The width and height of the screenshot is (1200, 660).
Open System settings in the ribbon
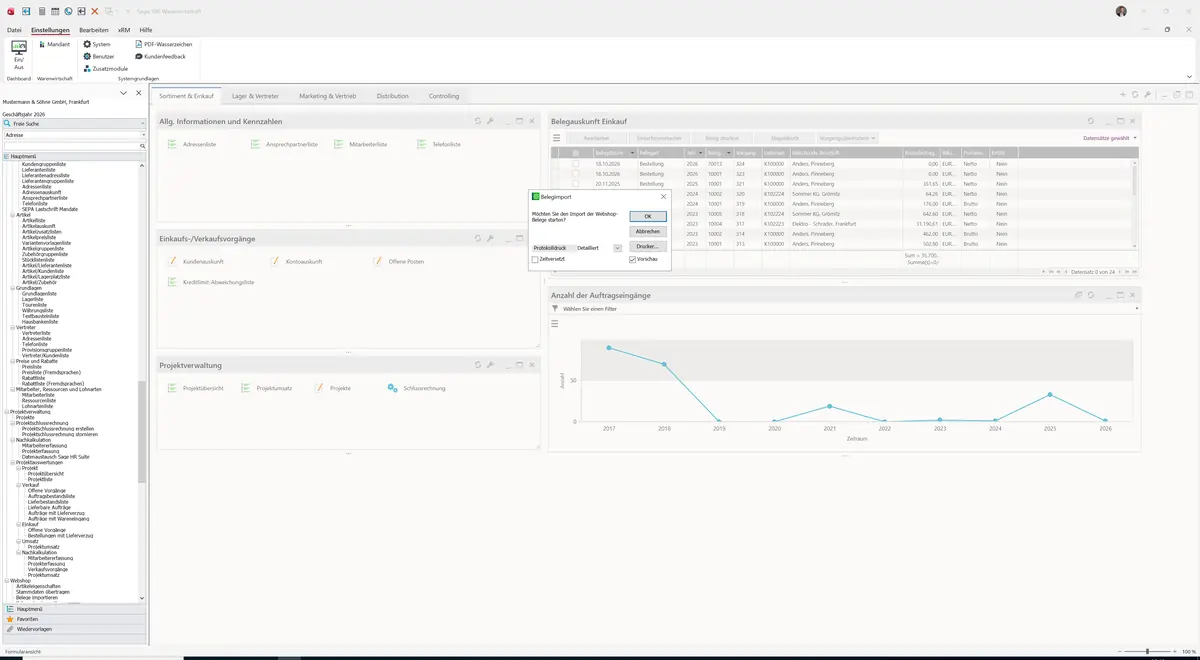pos(97,44)
